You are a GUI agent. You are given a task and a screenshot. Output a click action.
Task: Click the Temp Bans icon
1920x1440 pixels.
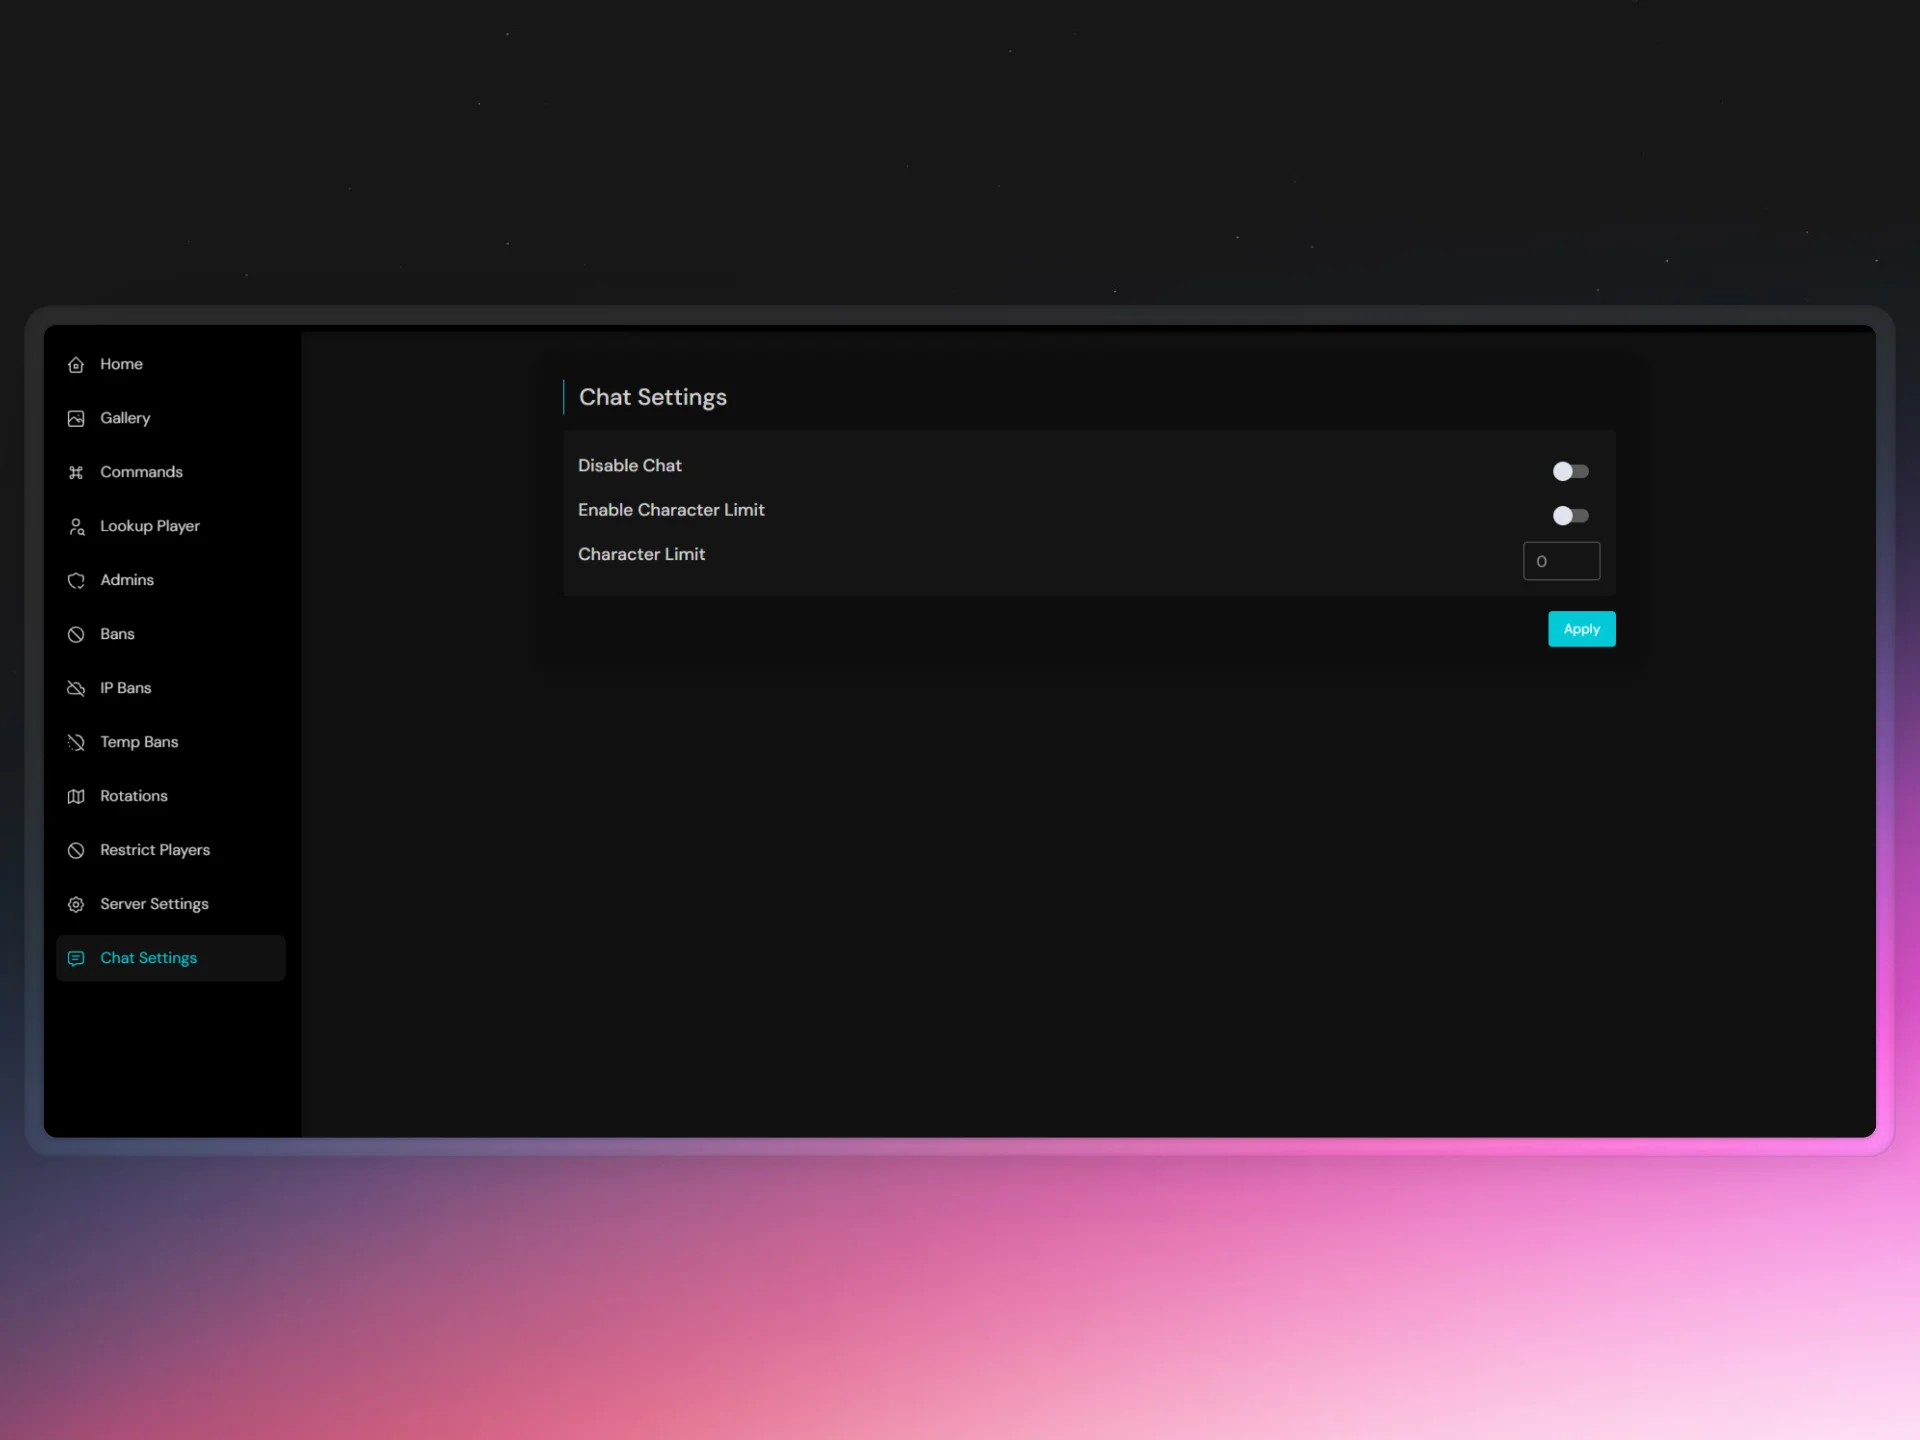click(77, 742)
